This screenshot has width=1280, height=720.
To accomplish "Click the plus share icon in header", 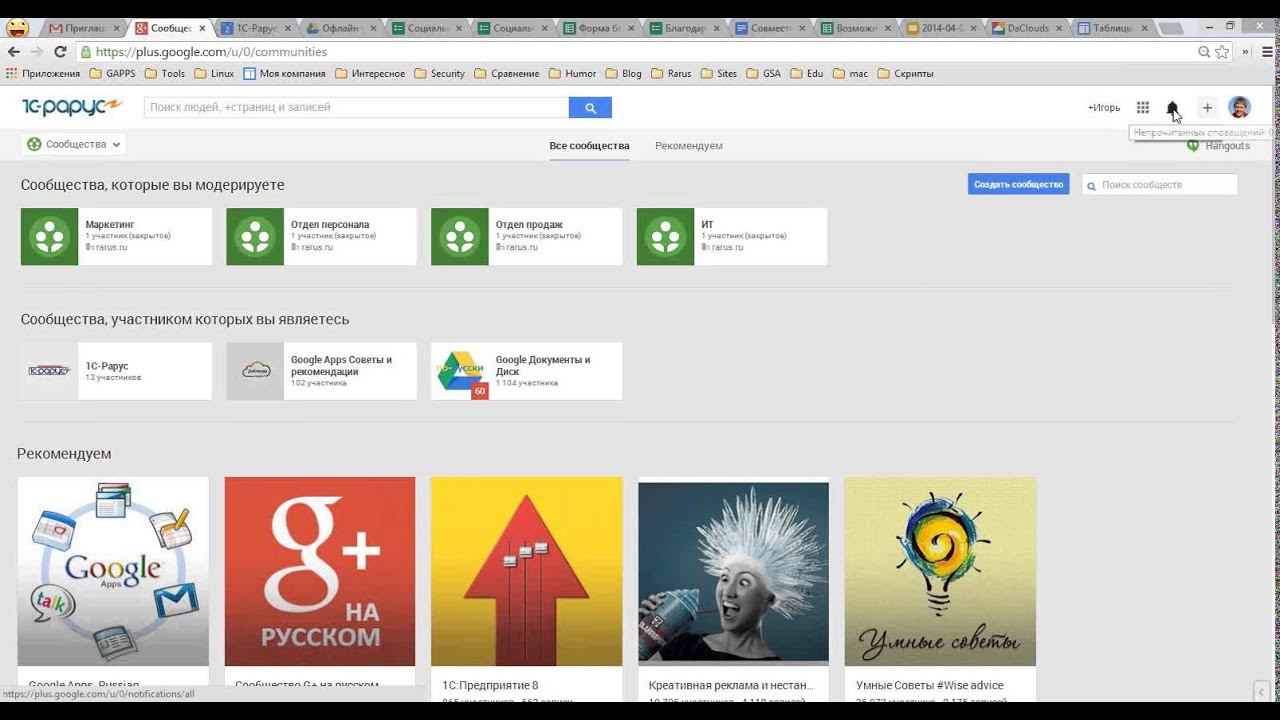I will click(x=1207, y=108).
